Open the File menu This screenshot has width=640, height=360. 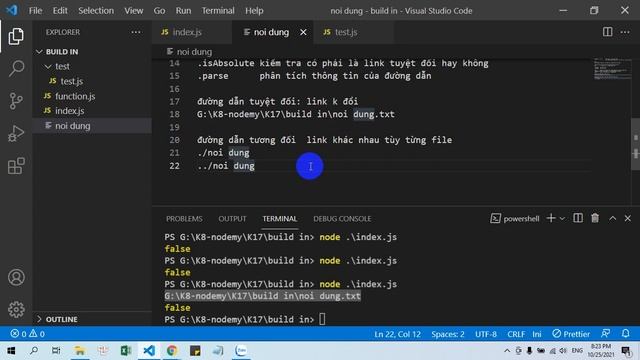36,11
